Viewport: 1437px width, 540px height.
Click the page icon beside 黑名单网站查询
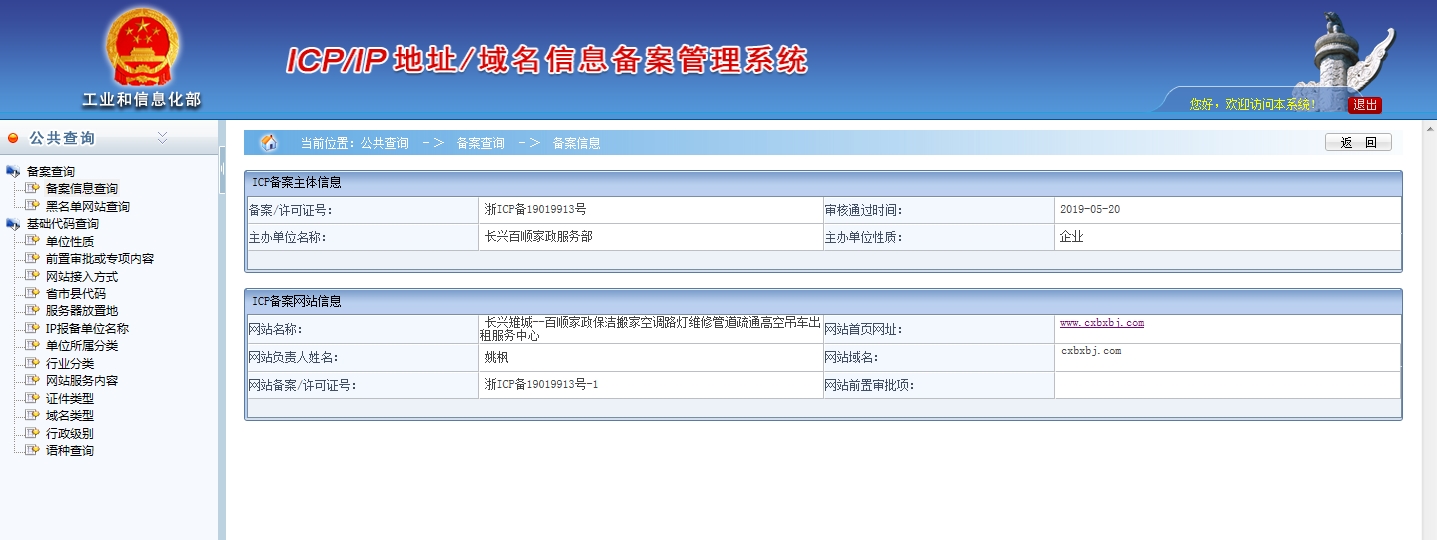point(33,206)
